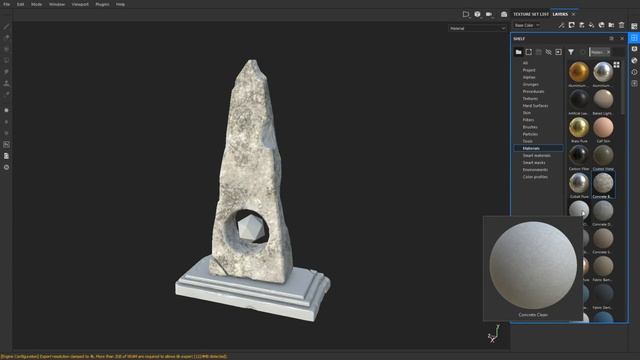Open the File menu
The height and width of the screenshot is (360, 640).
click(x=7, y=4)
